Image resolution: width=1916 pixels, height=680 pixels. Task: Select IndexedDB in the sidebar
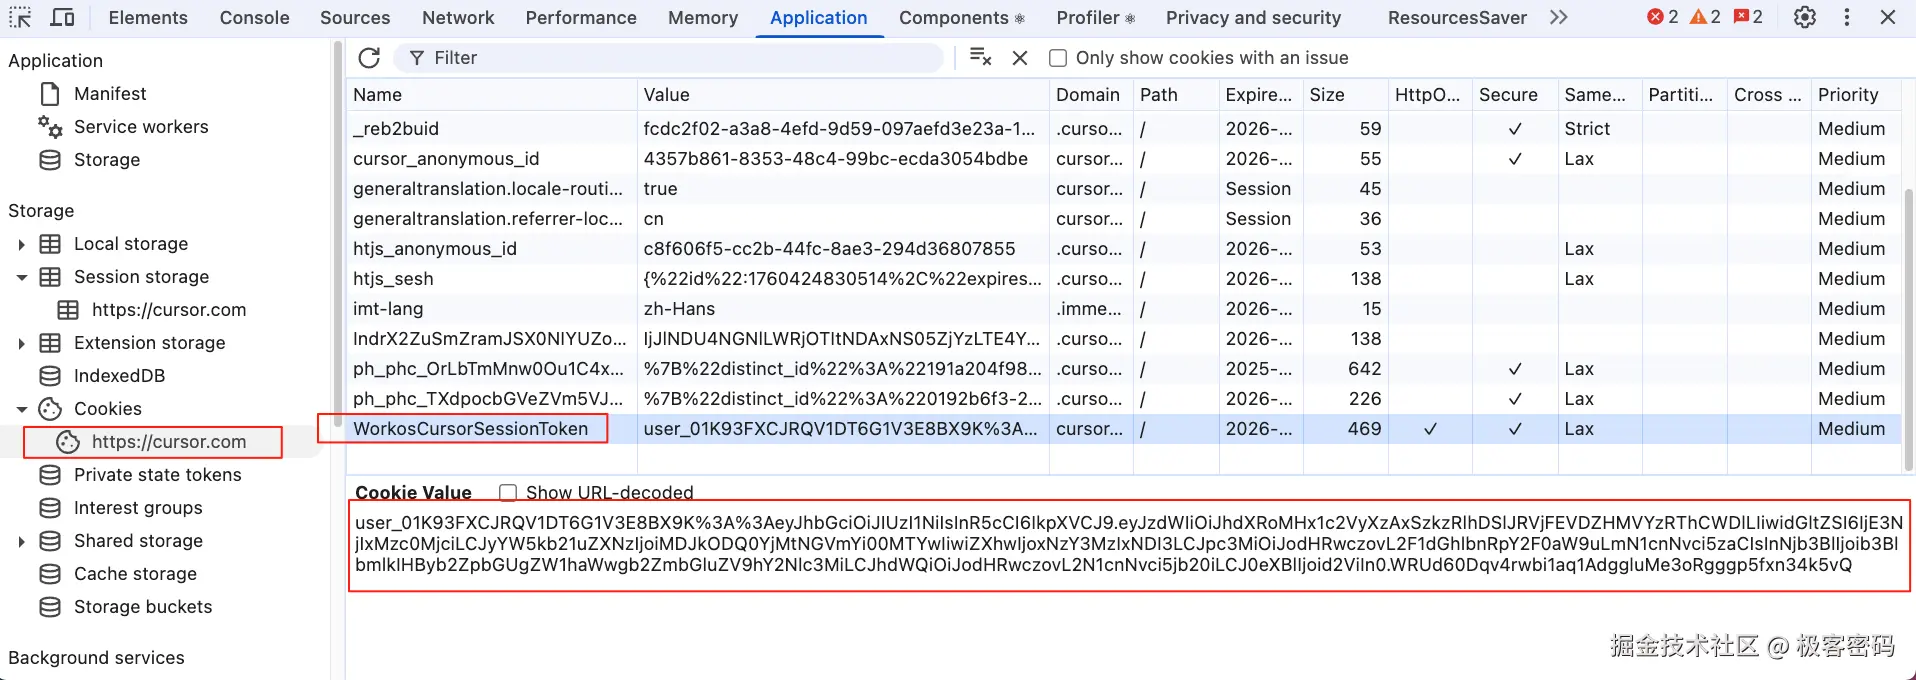[119, 376]
